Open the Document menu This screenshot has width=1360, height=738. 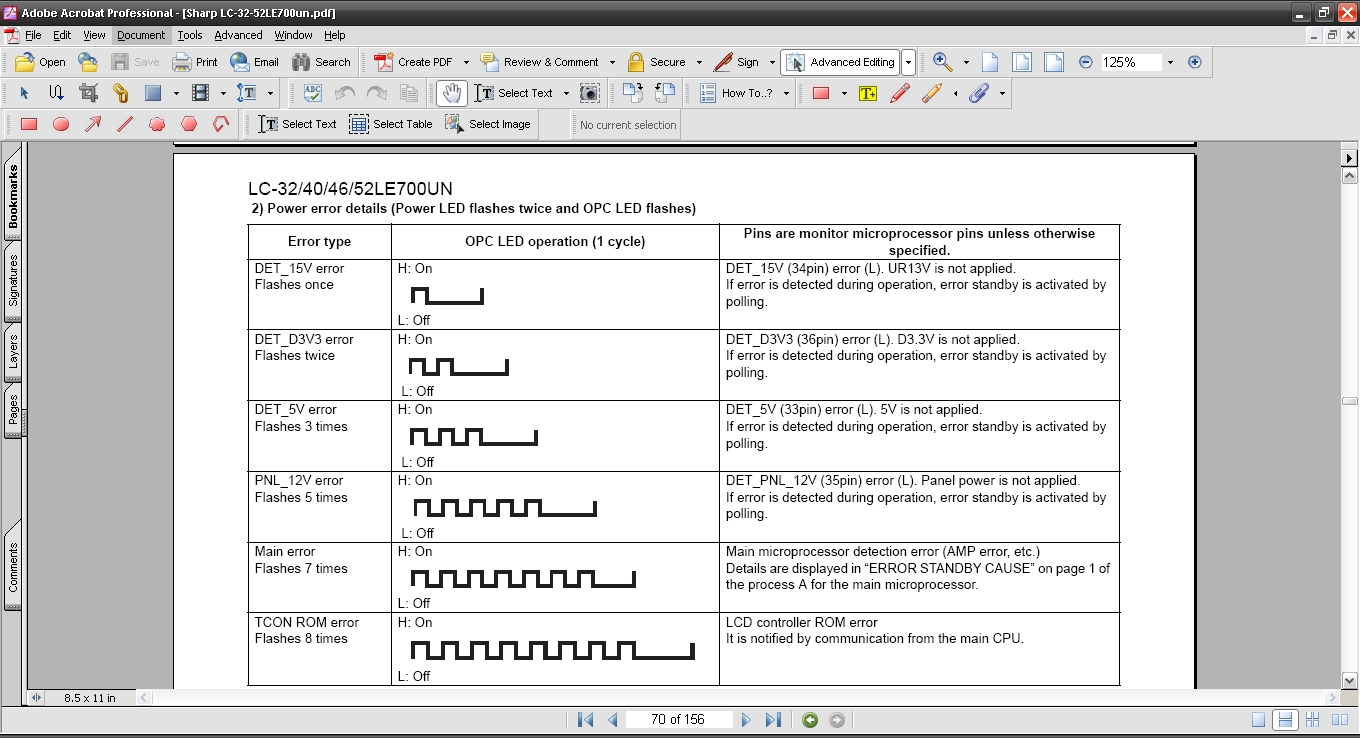coord(141,35)
